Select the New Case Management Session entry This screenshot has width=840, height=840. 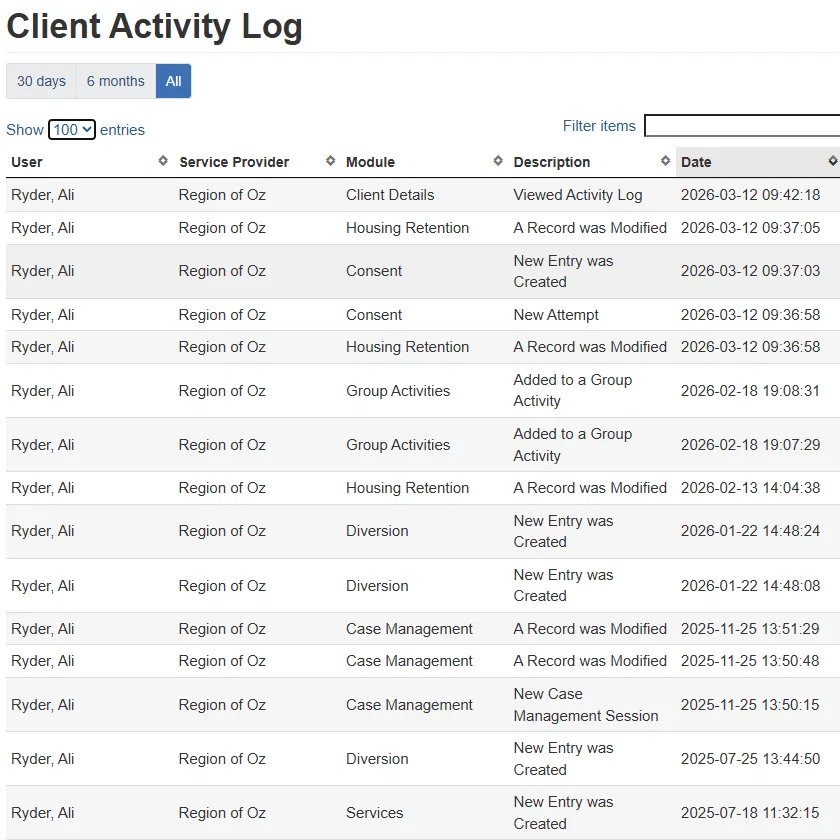pyautogui.click(x=585, y=705)
